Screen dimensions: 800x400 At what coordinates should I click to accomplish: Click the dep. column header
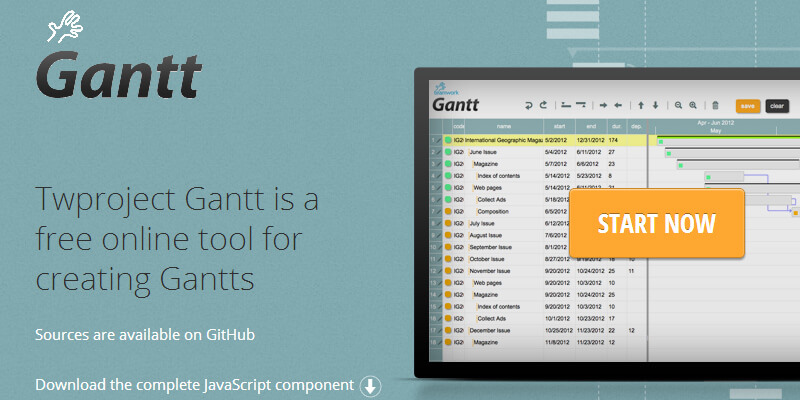(636, 126)
